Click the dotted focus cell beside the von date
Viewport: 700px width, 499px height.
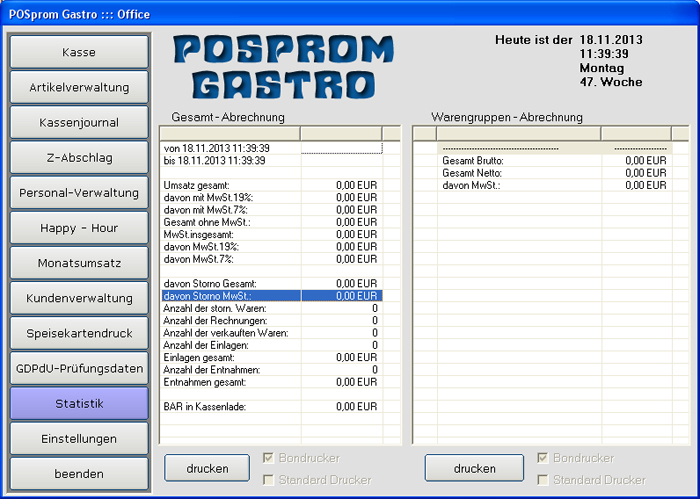(342, 148)
